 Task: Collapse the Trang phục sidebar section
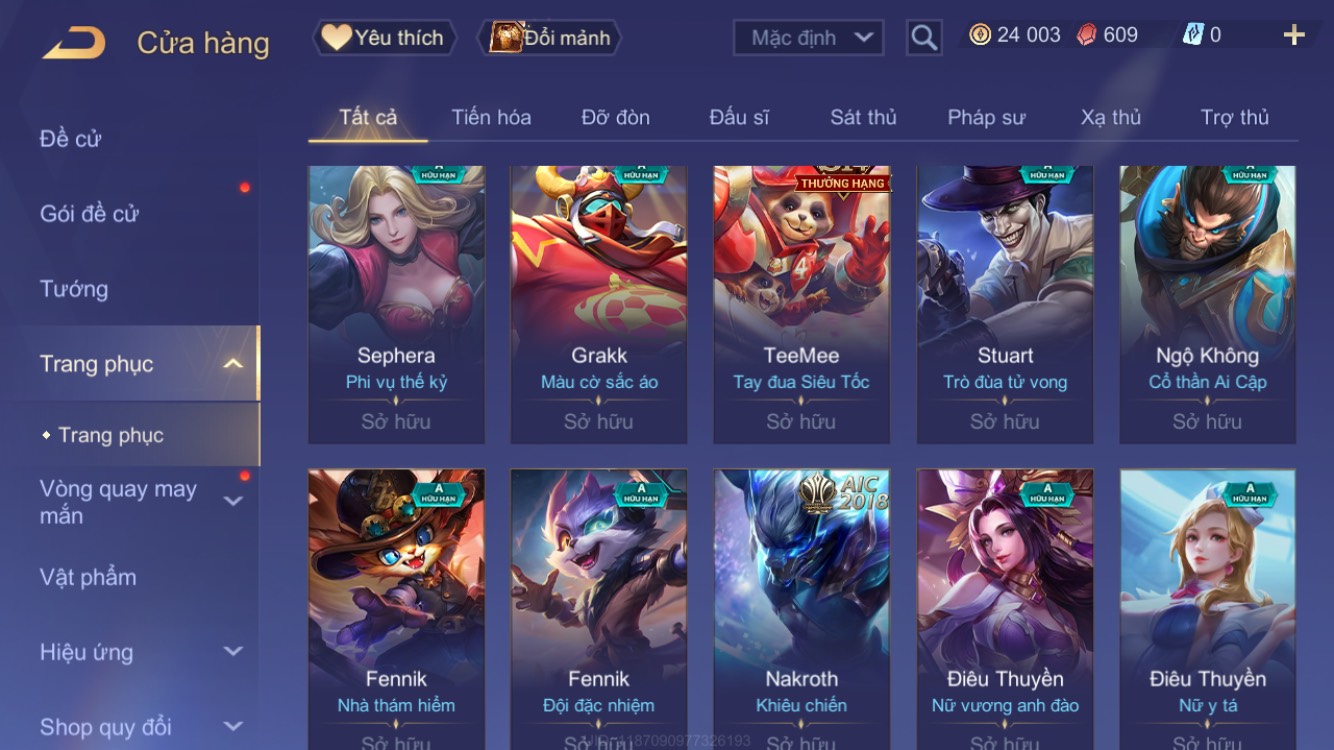(x=232, y=364)
